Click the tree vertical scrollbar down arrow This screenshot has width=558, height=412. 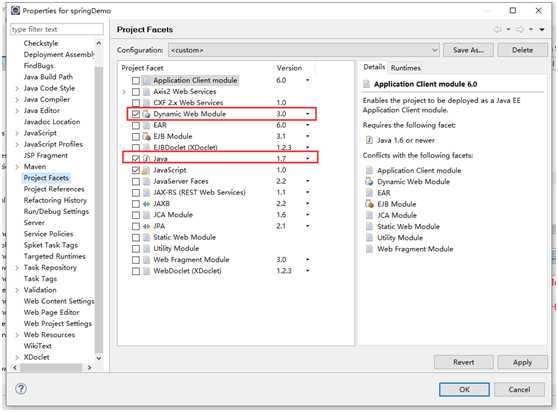pyautogui.click(x=99, y=358)
